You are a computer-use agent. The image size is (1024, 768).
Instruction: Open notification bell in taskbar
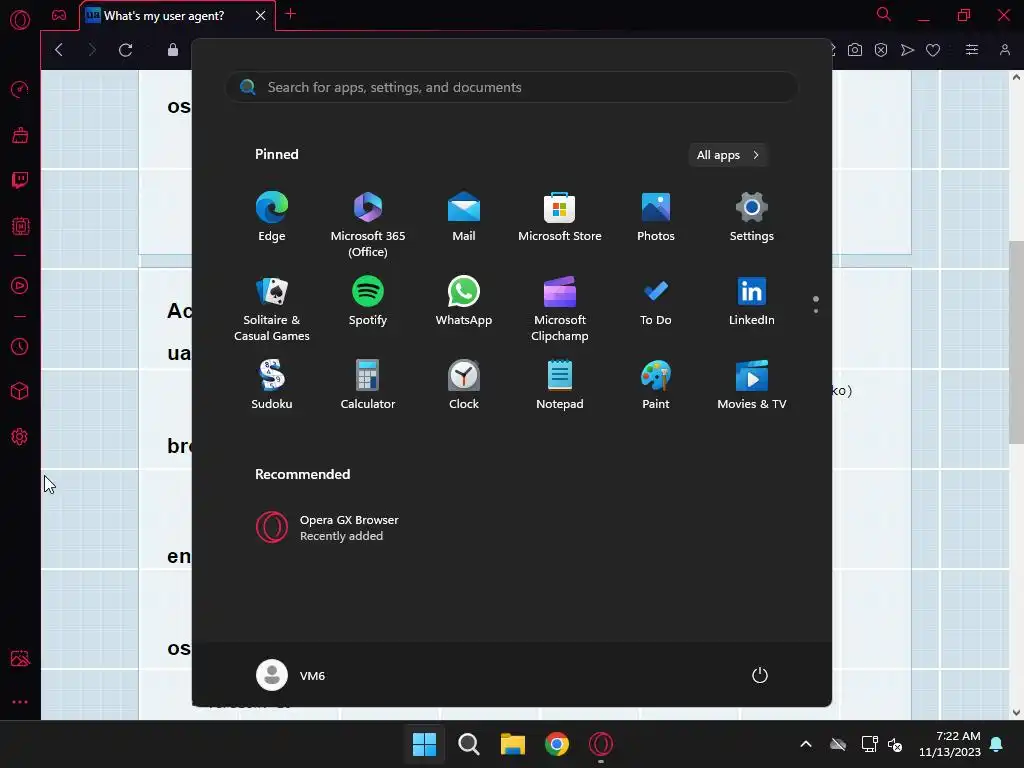997,744
